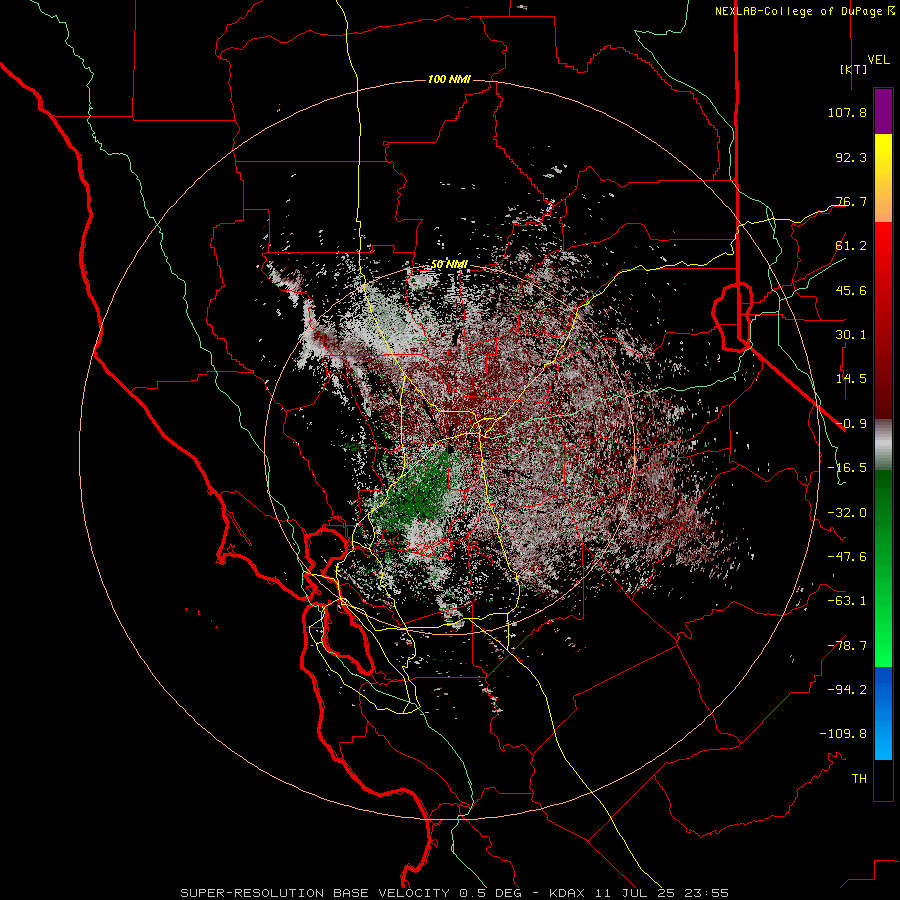Click the 30.1 scale value

tap(851, 335)
